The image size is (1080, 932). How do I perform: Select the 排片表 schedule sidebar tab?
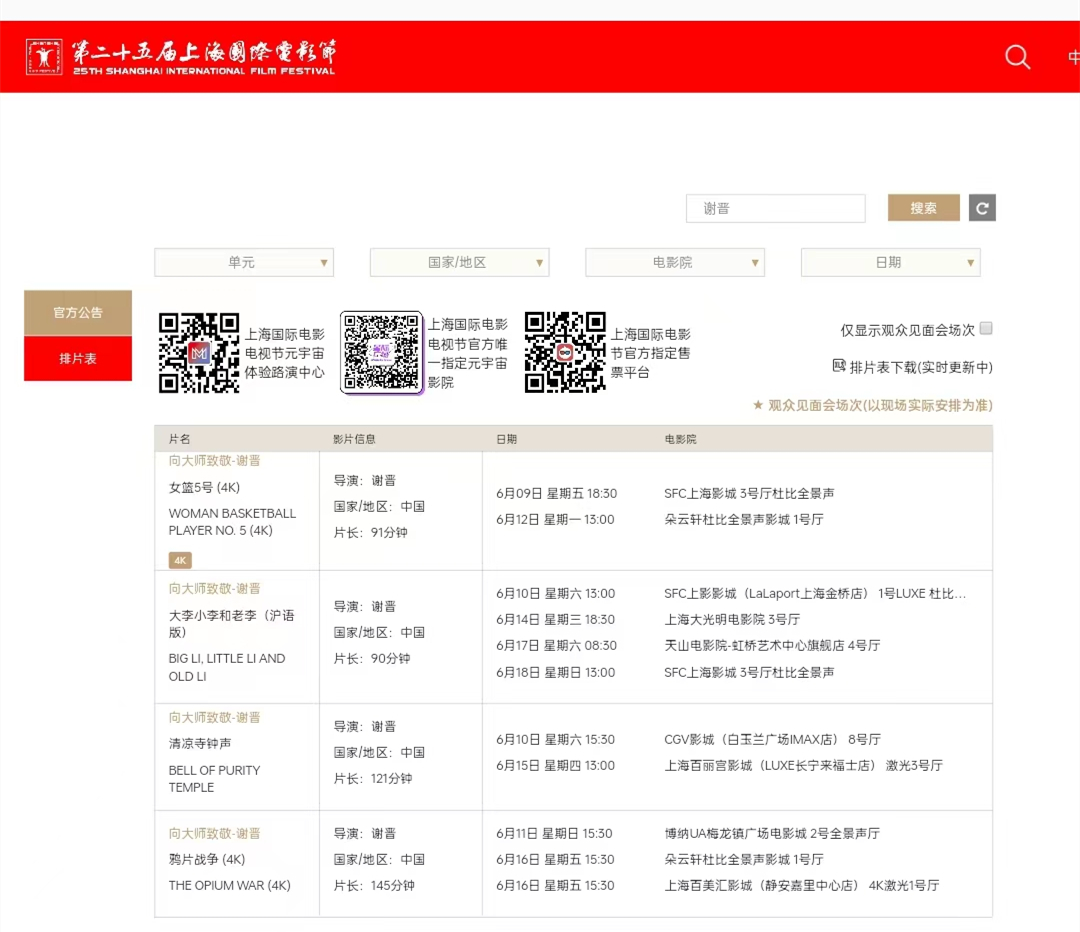78,358
